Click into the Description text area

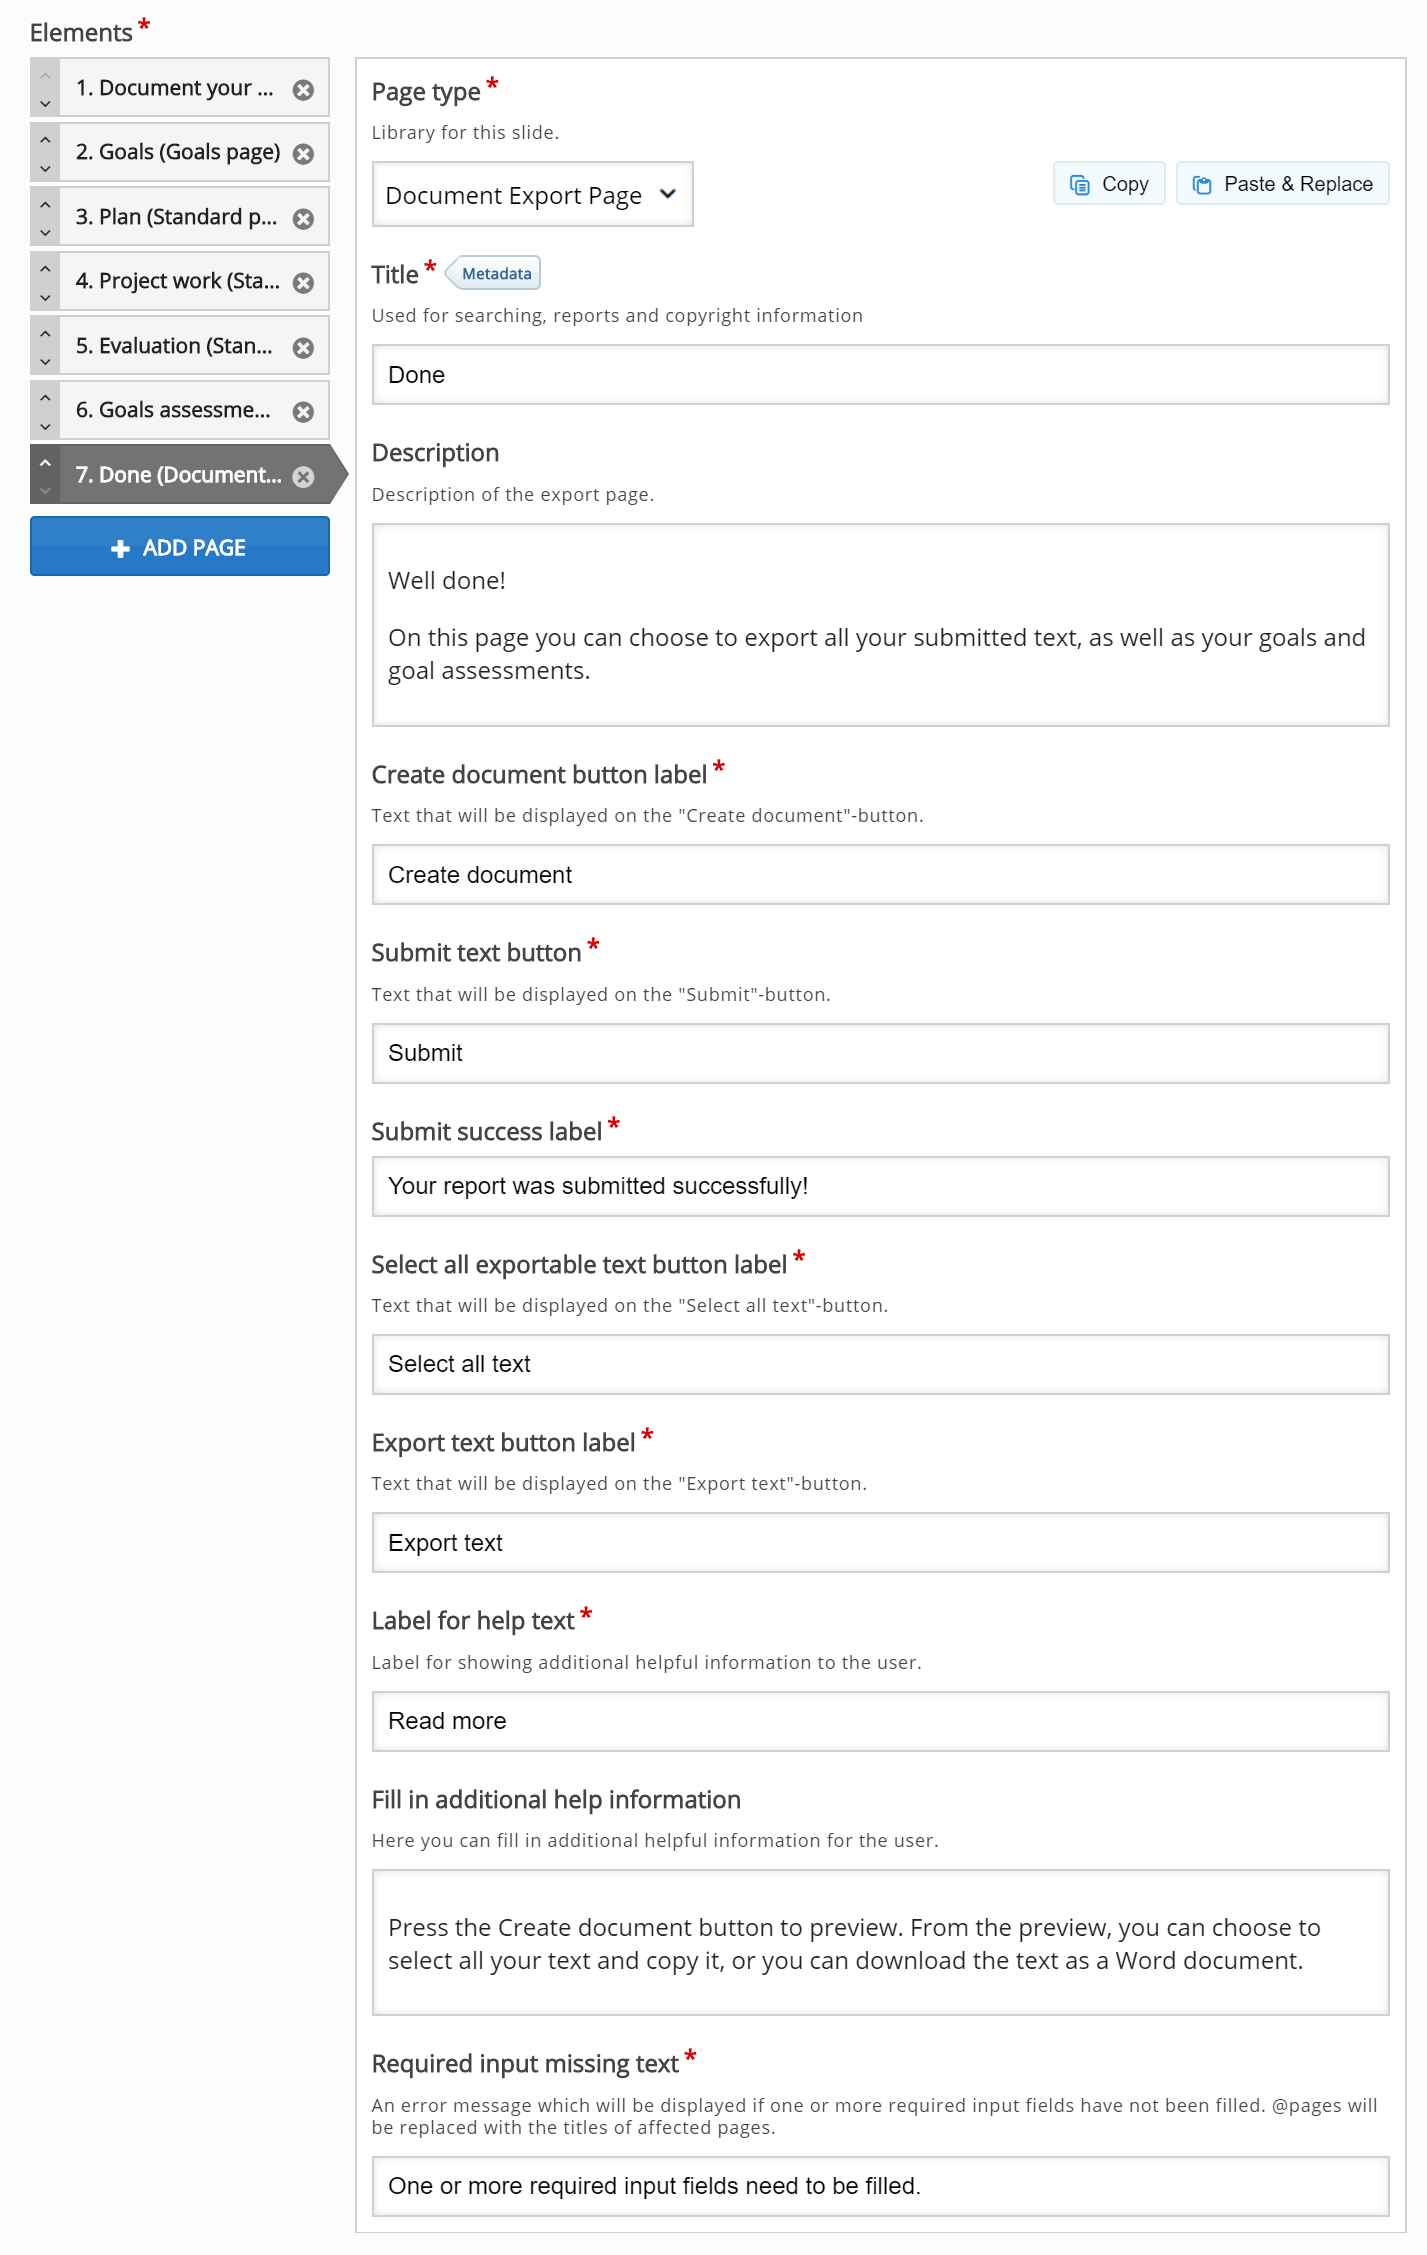880,625
